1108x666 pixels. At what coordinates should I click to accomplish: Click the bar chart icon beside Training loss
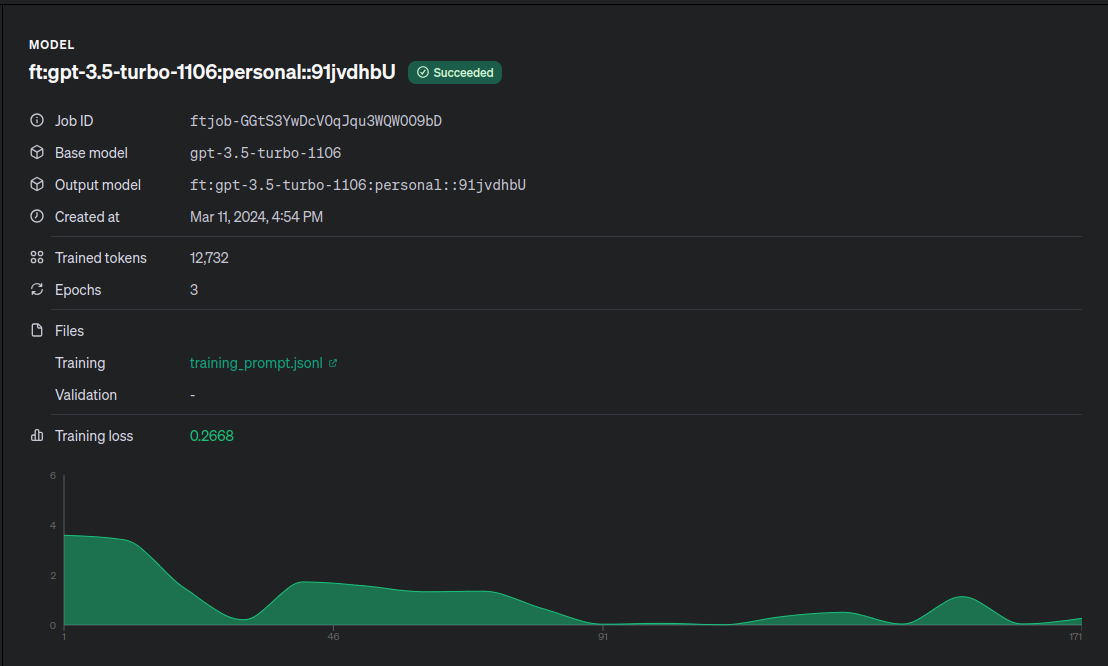37,436
